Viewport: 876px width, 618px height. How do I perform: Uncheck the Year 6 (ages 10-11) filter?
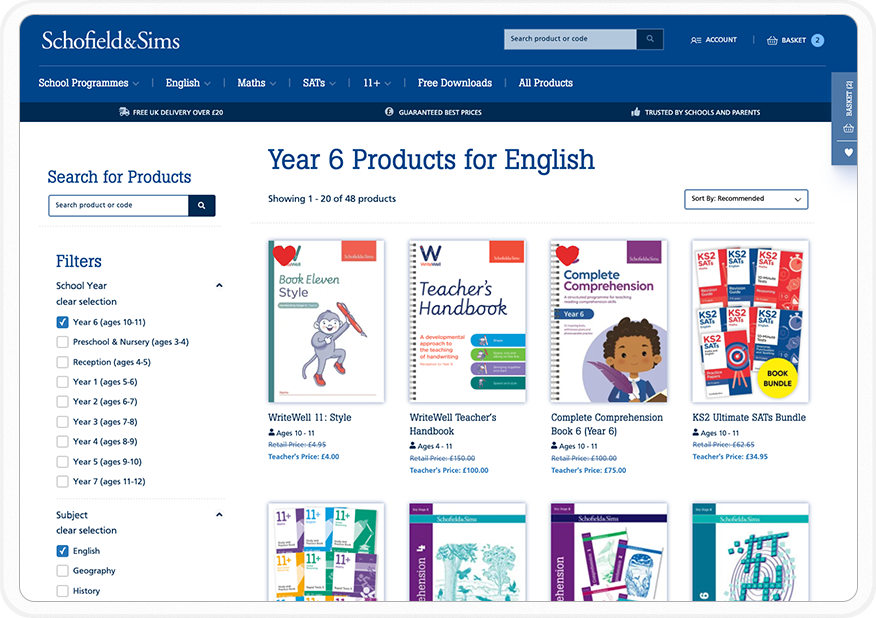pyautogui.click(x=63, y=322)
